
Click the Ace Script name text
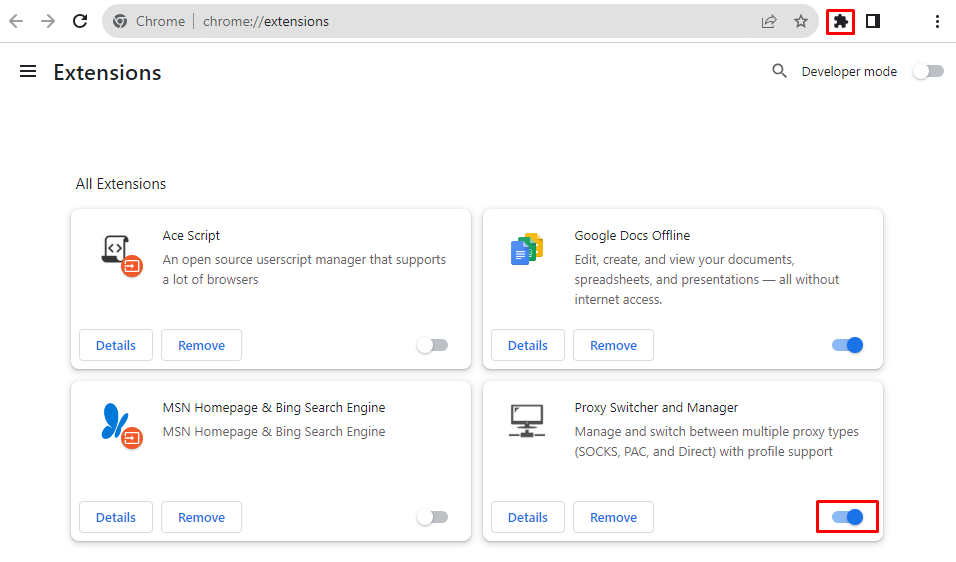tap(191, 235)
